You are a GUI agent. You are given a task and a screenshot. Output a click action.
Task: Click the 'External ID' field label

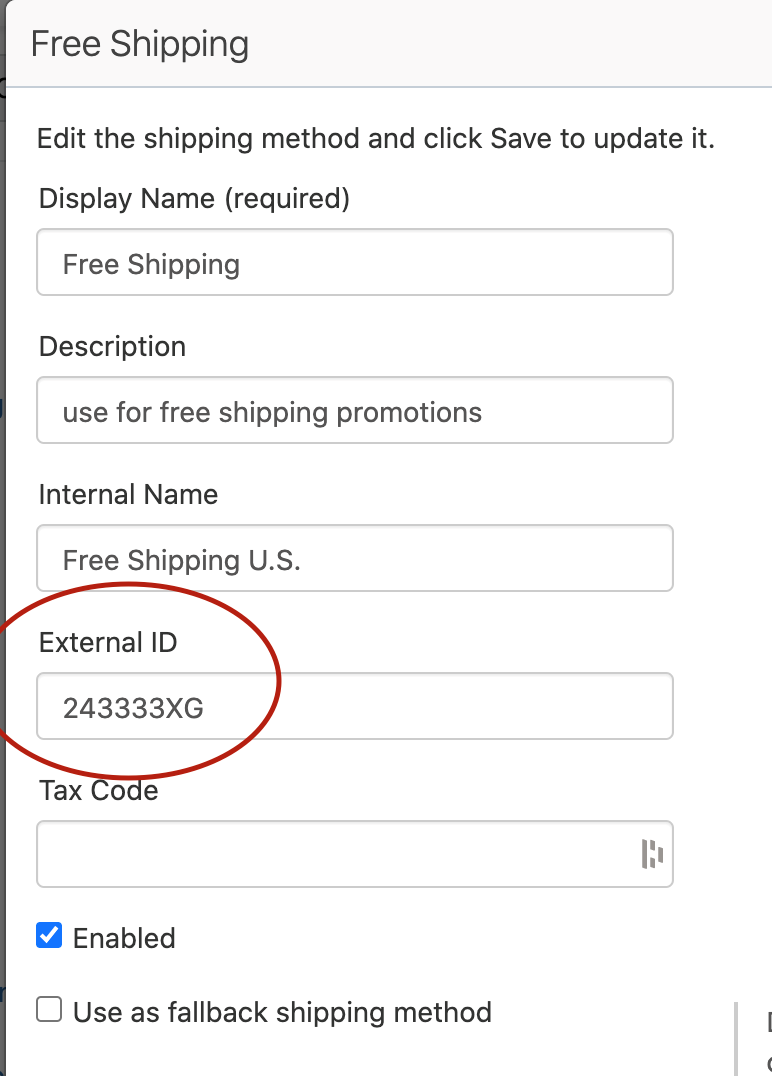click(x=108, y=642)
